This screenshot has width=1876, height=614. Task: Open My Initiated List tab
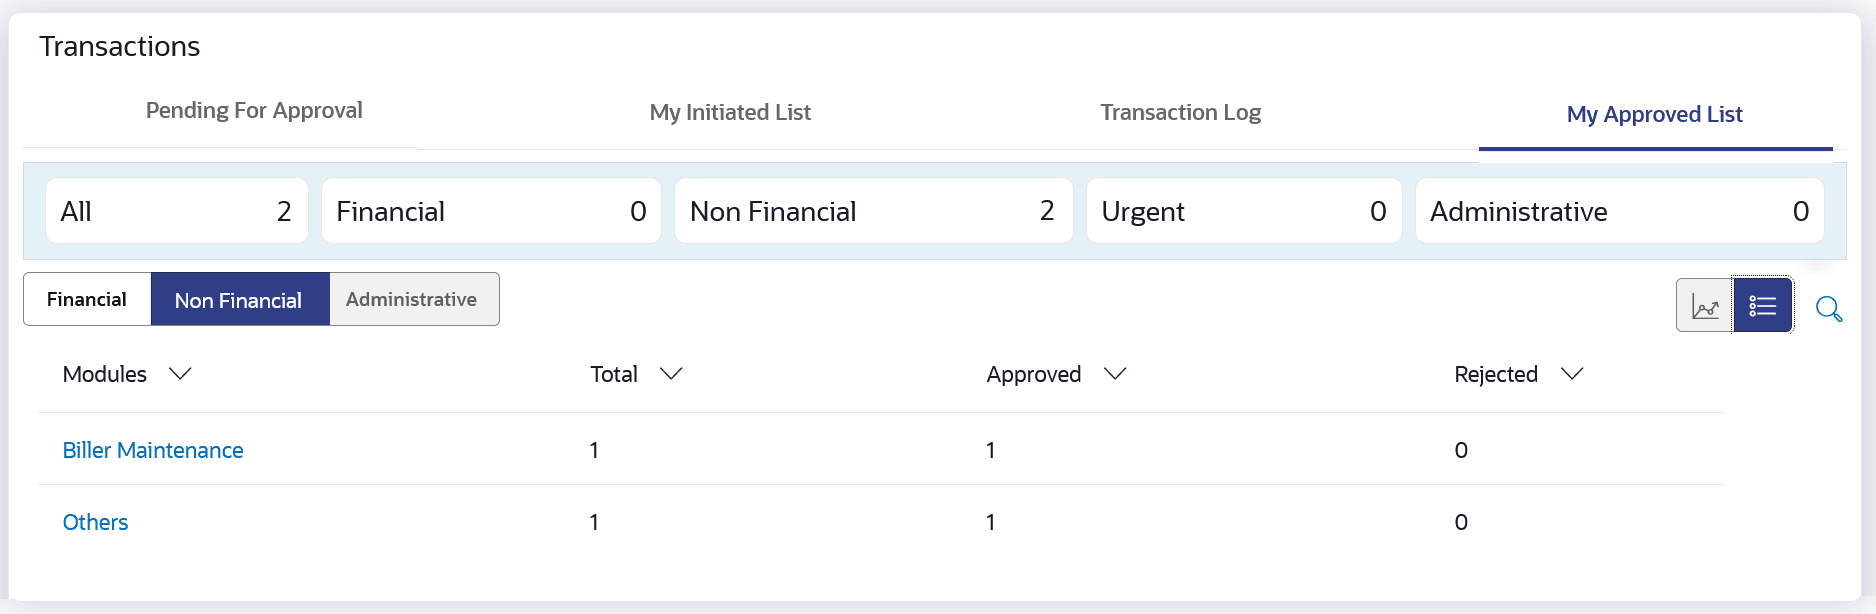(730, 113)
